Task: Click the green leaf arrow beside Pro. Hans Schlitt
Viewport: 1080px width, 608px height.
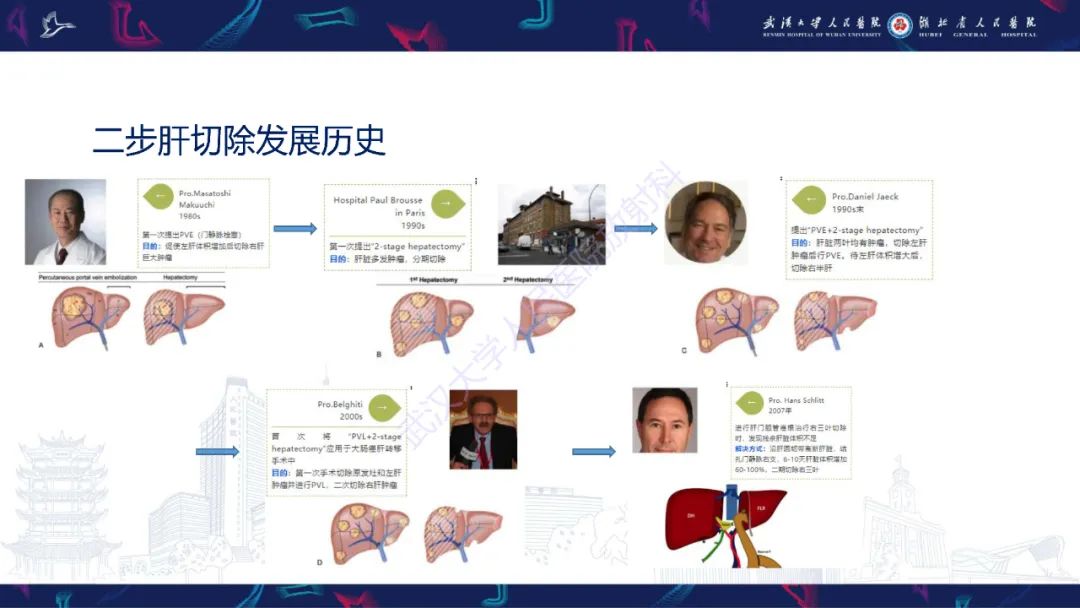Action: (749, 403)
